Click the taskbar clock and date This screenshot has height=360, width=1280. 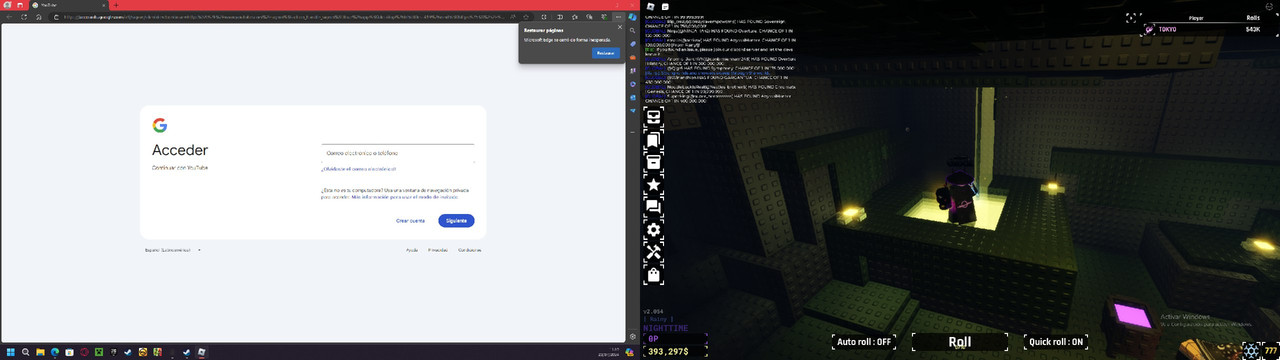click(609, 352)
